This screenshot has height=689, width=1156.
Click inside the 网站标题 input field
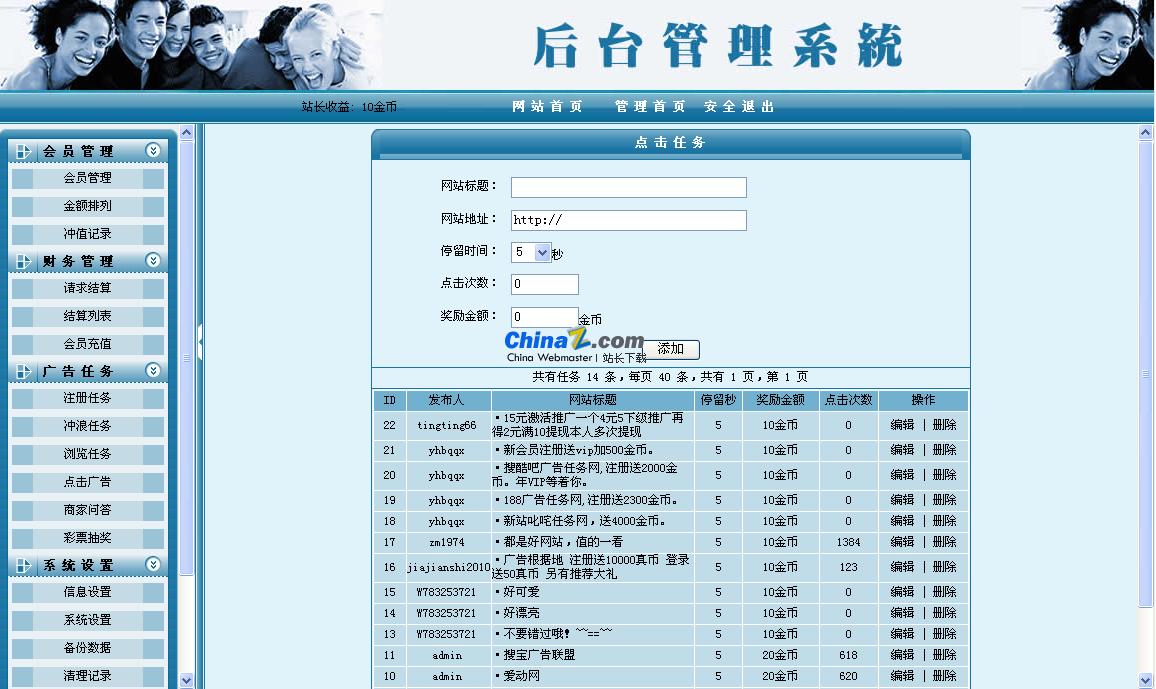click(x=628, y=187)
